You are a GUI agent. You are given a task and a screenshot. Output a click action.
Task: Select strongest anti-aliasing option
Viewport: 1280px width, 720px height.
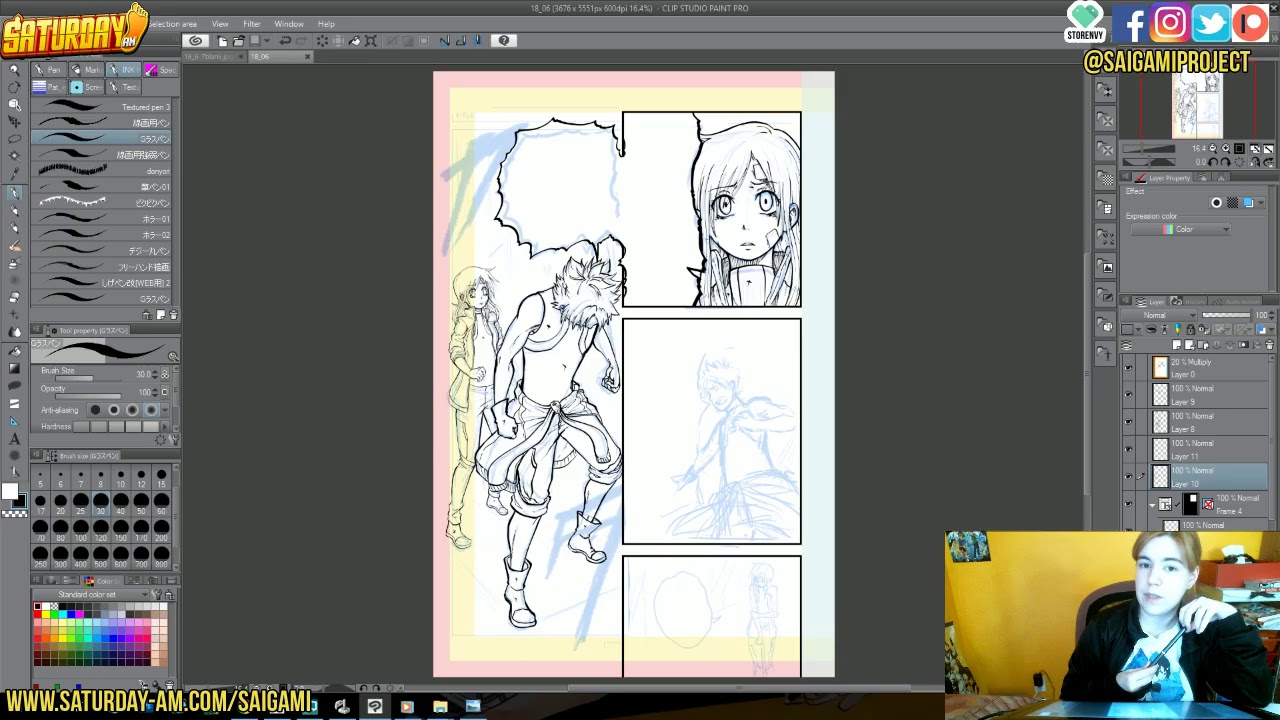[x=151, y=410]
